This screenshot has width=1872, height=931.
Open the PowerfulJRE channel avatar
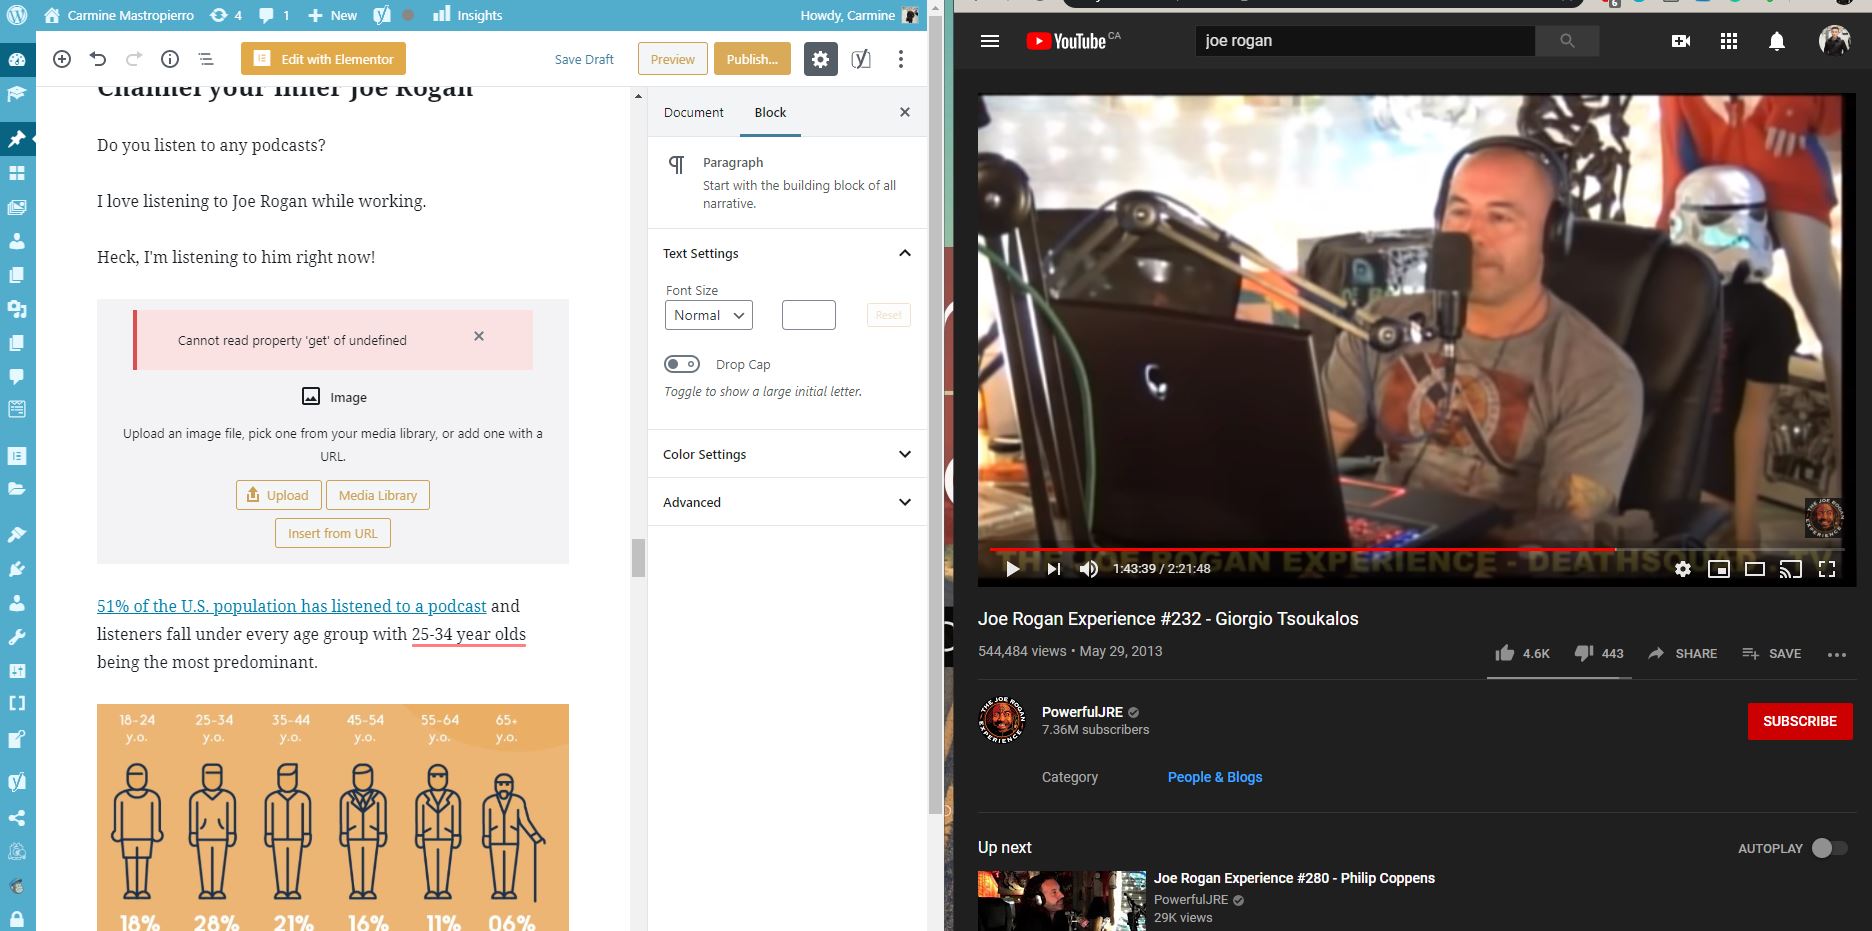[x=1002, y=720]
